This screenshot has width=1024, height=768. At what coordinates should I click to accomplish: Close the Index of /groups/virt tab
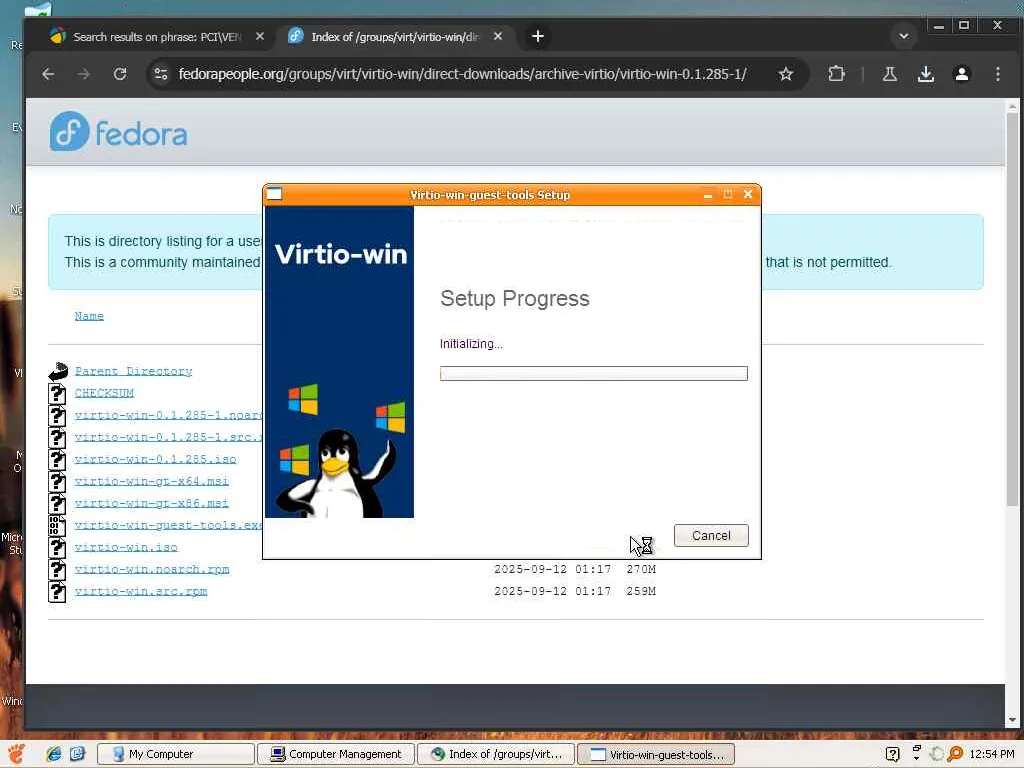(498, 37)
